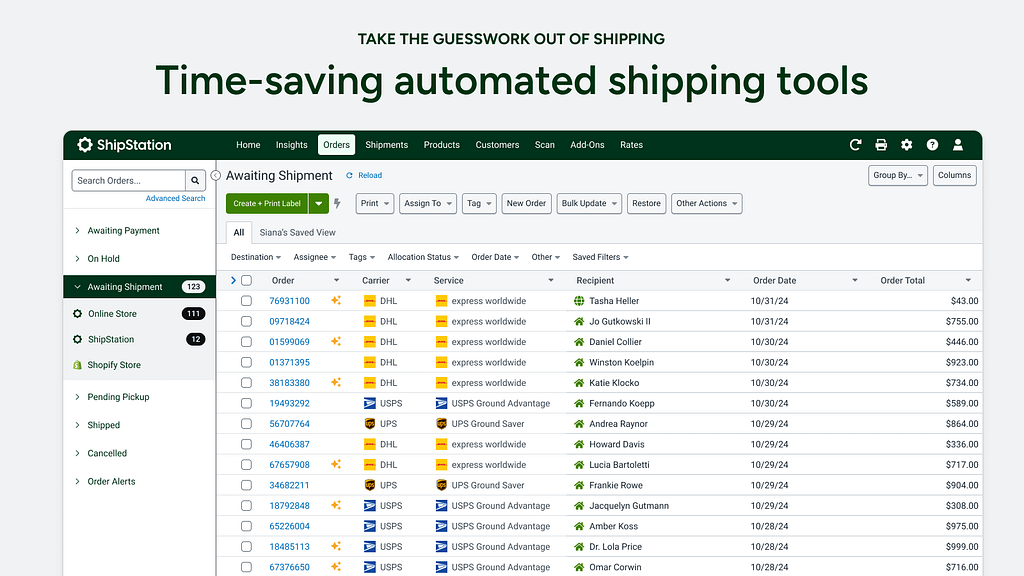Open the Advanced Search link
1024x576 pixels.
[175, 199]
